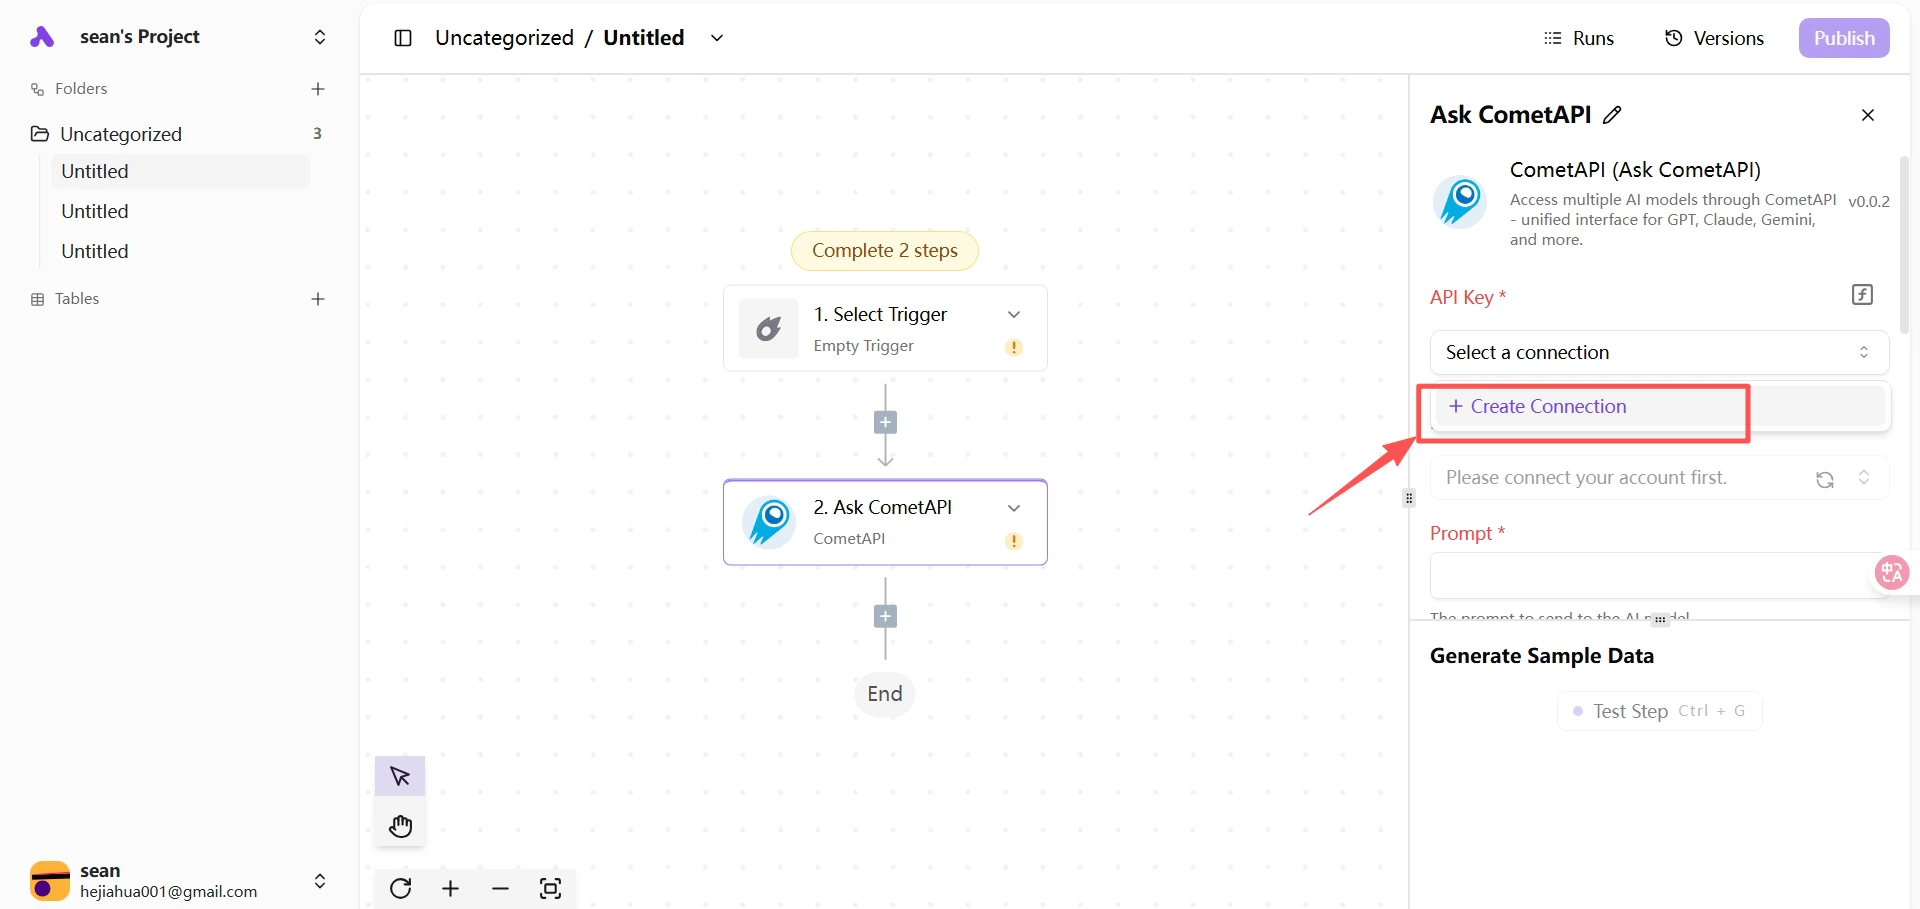Toggle dynamic value icon for API Key
The width and height of the screenshot is (1920, 909).
pyautogui.click(x=1862, y=295)
